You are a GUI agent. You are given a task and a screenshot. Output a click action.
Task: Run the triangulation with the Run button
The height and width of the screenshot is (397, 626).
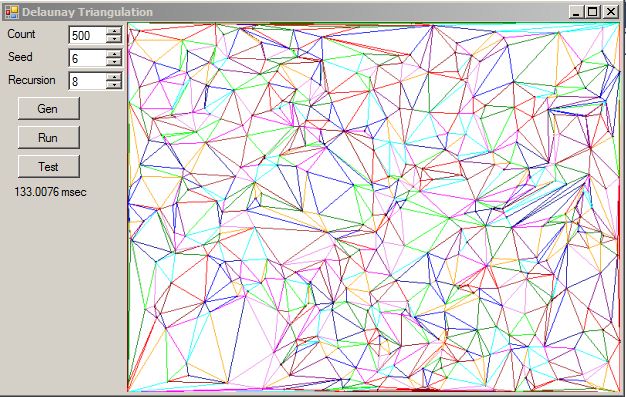pyautogui.click(x=49, y=138)
